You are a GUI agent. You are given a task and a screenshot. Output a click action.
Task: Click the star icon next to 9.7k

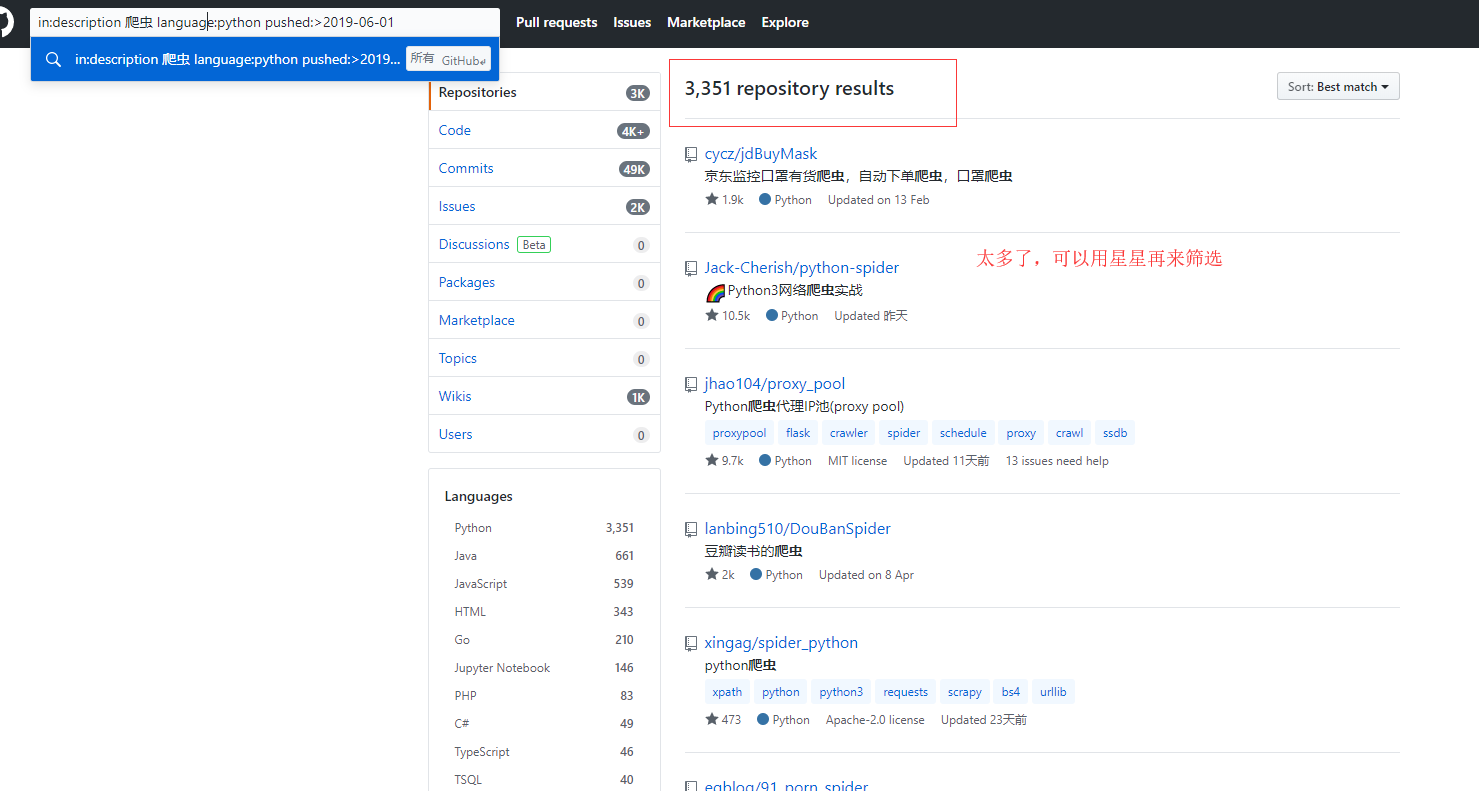712,460
